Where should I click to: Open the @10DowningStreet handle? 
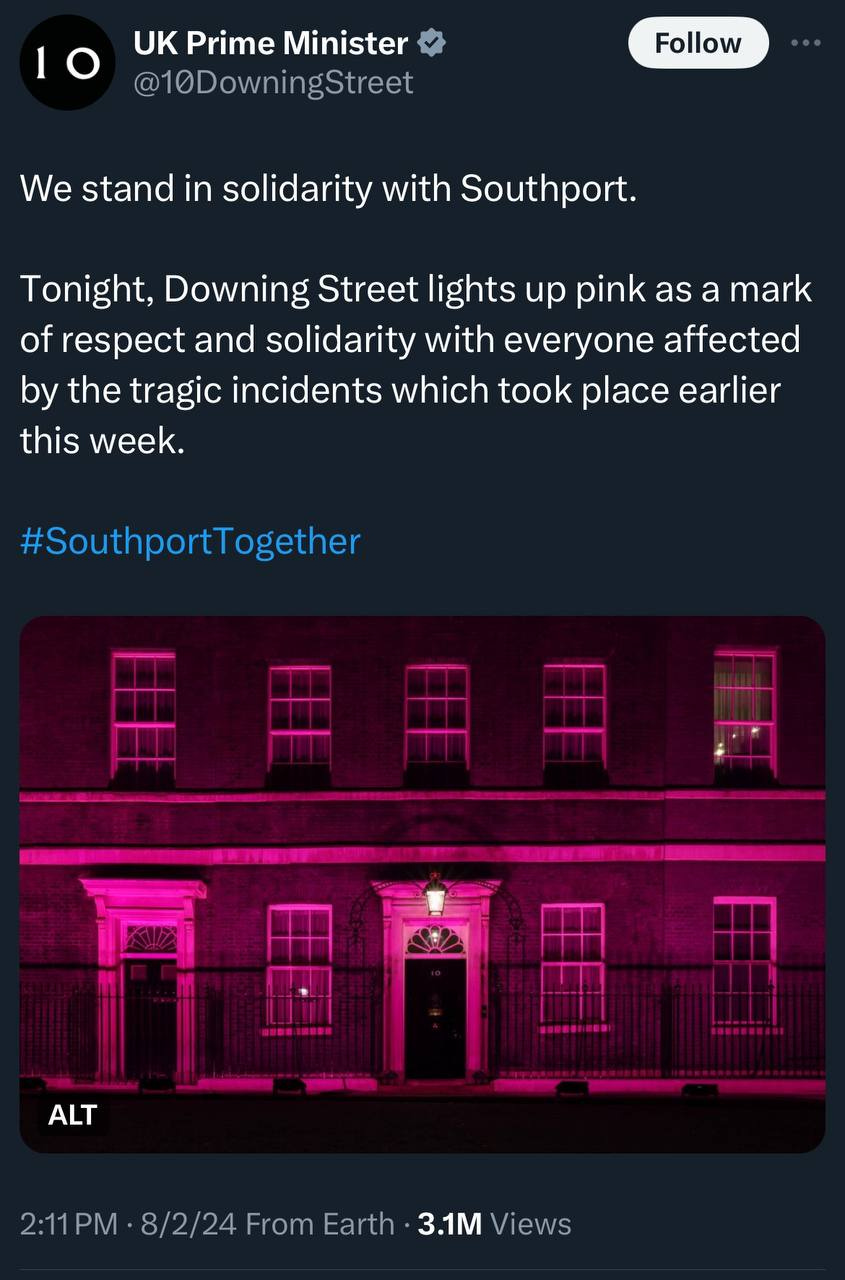pos(273,82)
